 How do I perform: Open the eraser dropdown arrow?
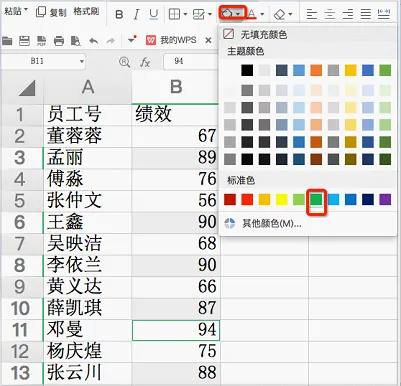290,14
